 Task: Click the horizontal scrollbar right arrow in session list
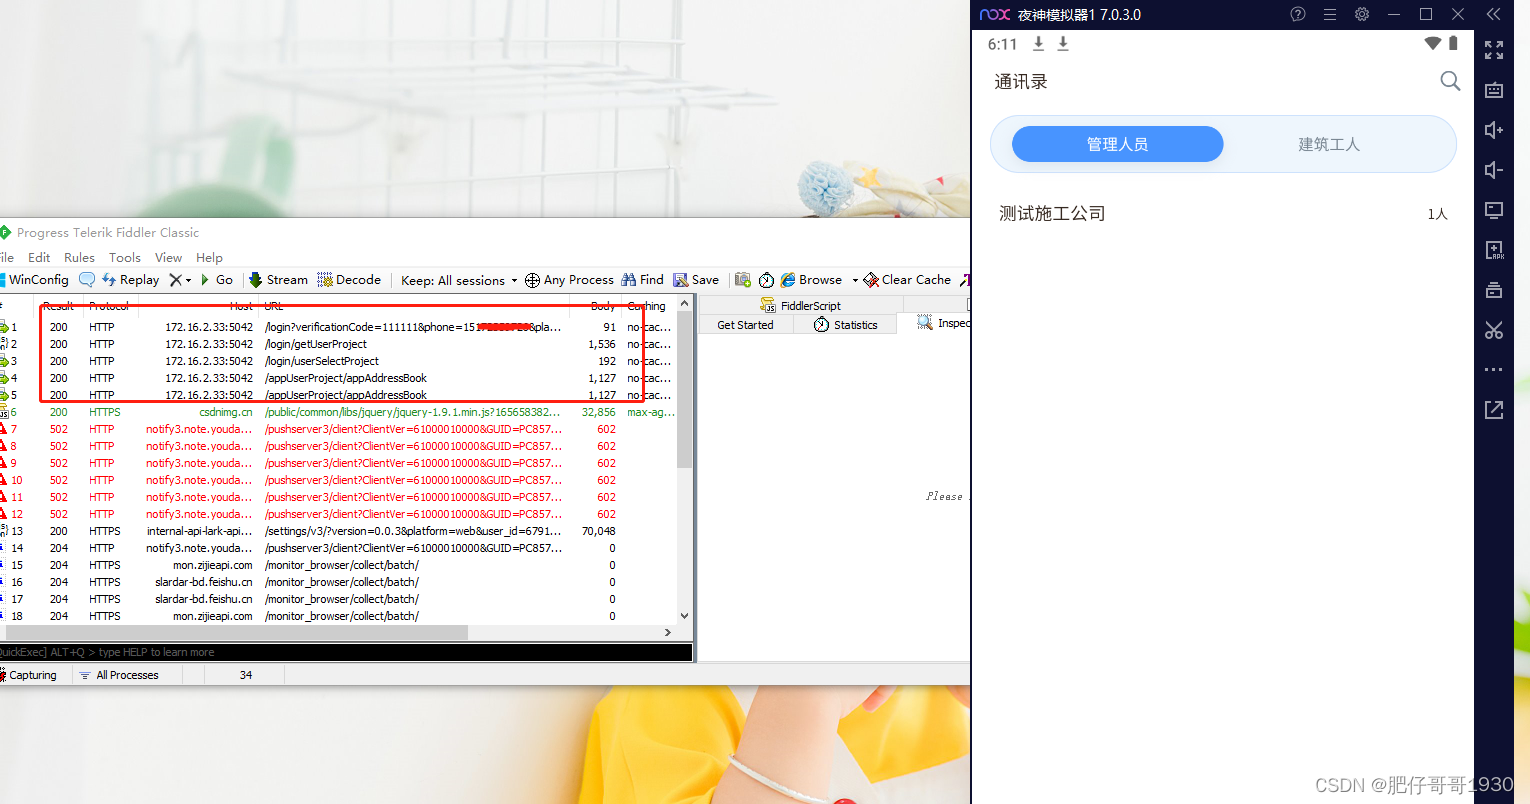click(x=668, y=632)
